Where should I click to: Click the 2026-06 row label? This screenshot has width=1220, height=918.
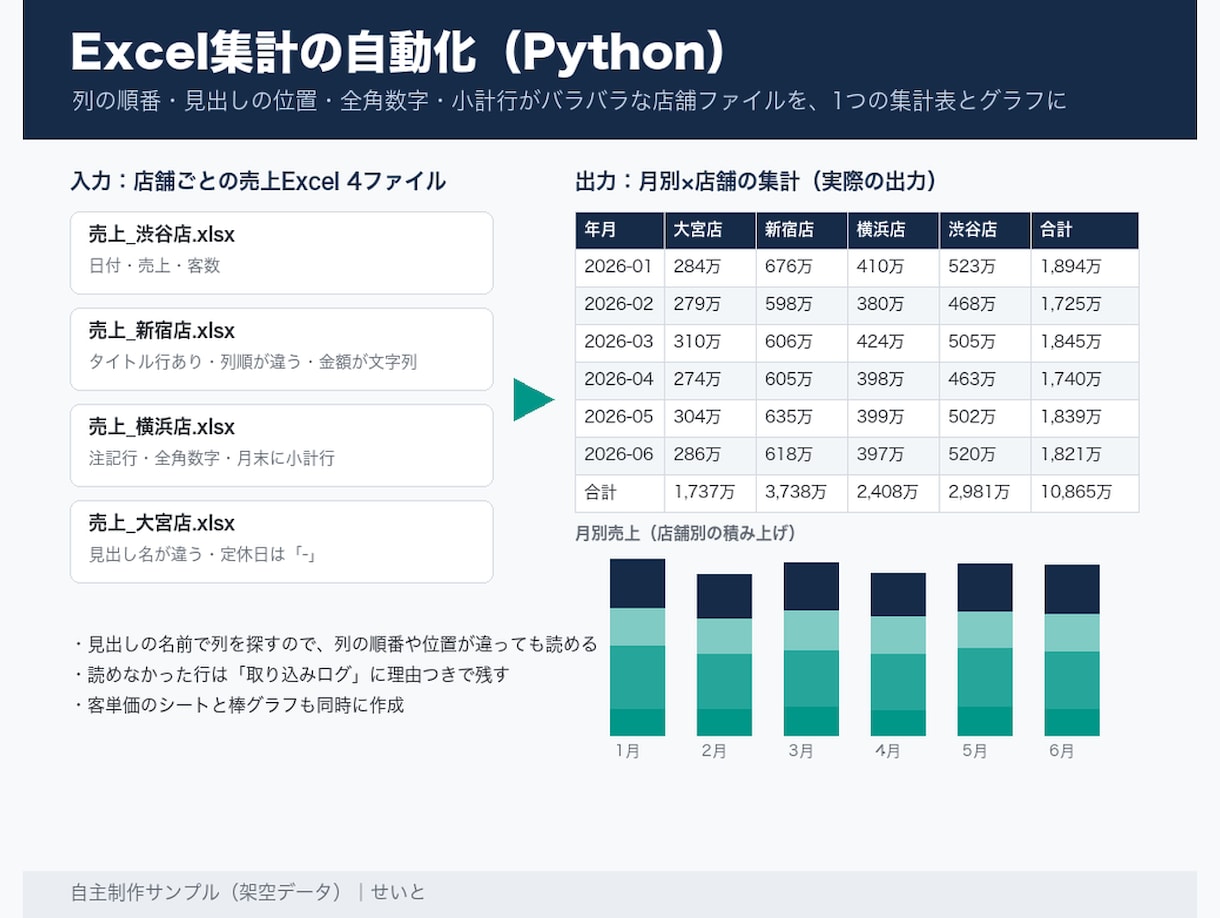(x=620, y=455)
